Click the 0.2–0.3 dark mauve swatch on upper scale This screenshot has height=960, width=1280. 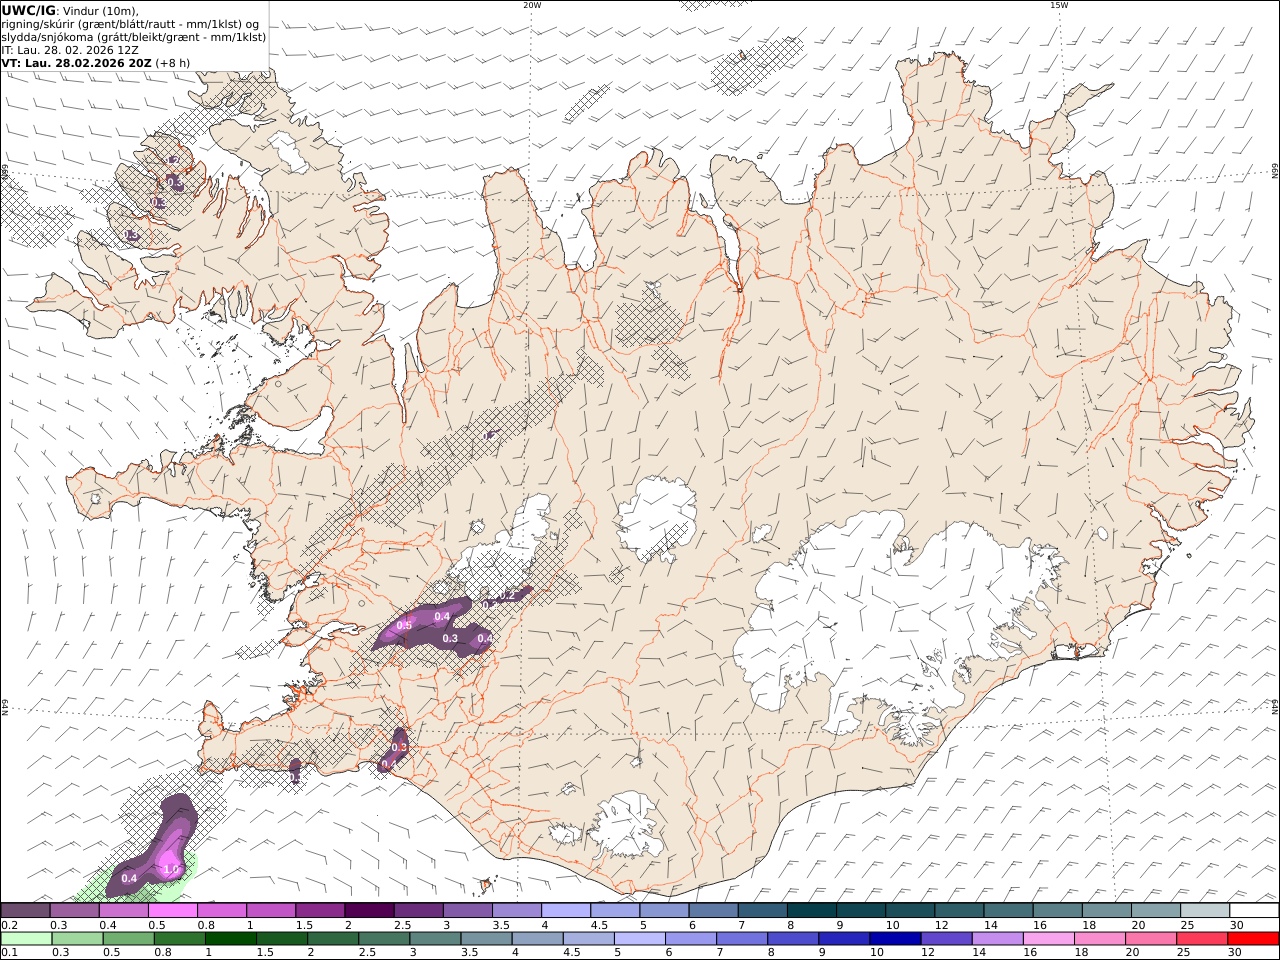pos(25,911)
